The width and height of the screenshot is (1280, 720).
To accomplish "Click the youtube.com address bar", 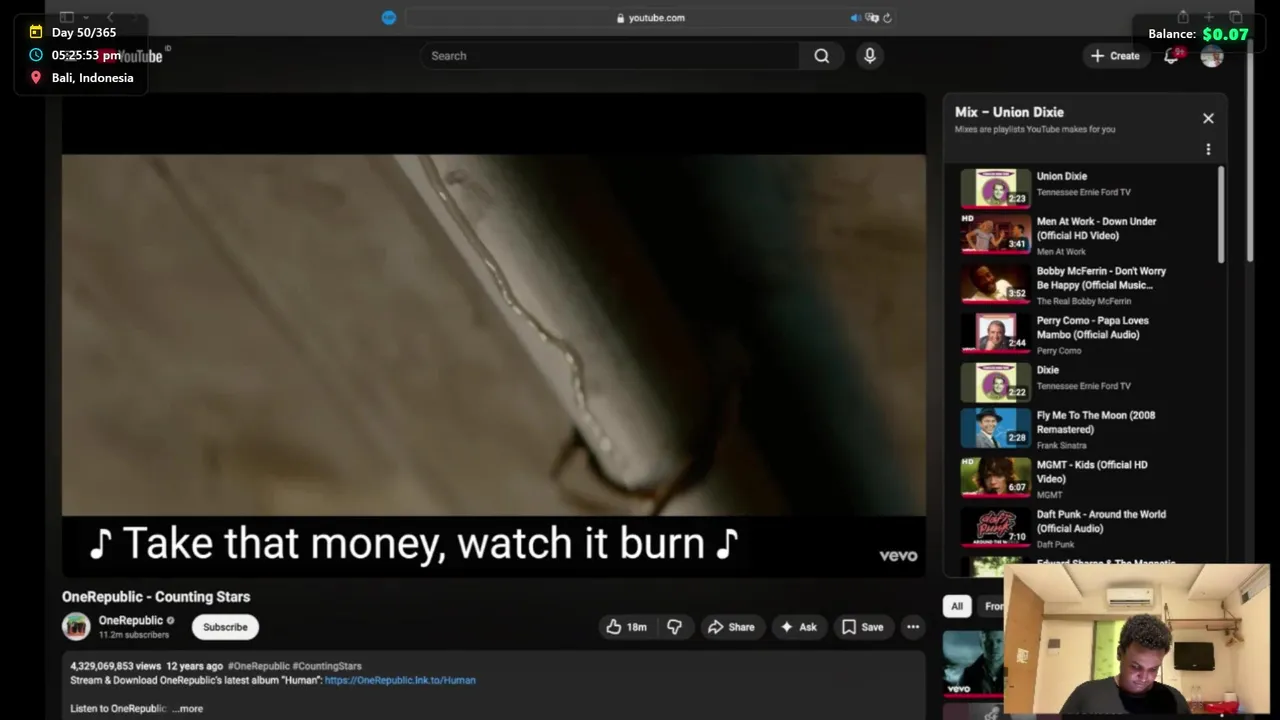I will (650, 17).
